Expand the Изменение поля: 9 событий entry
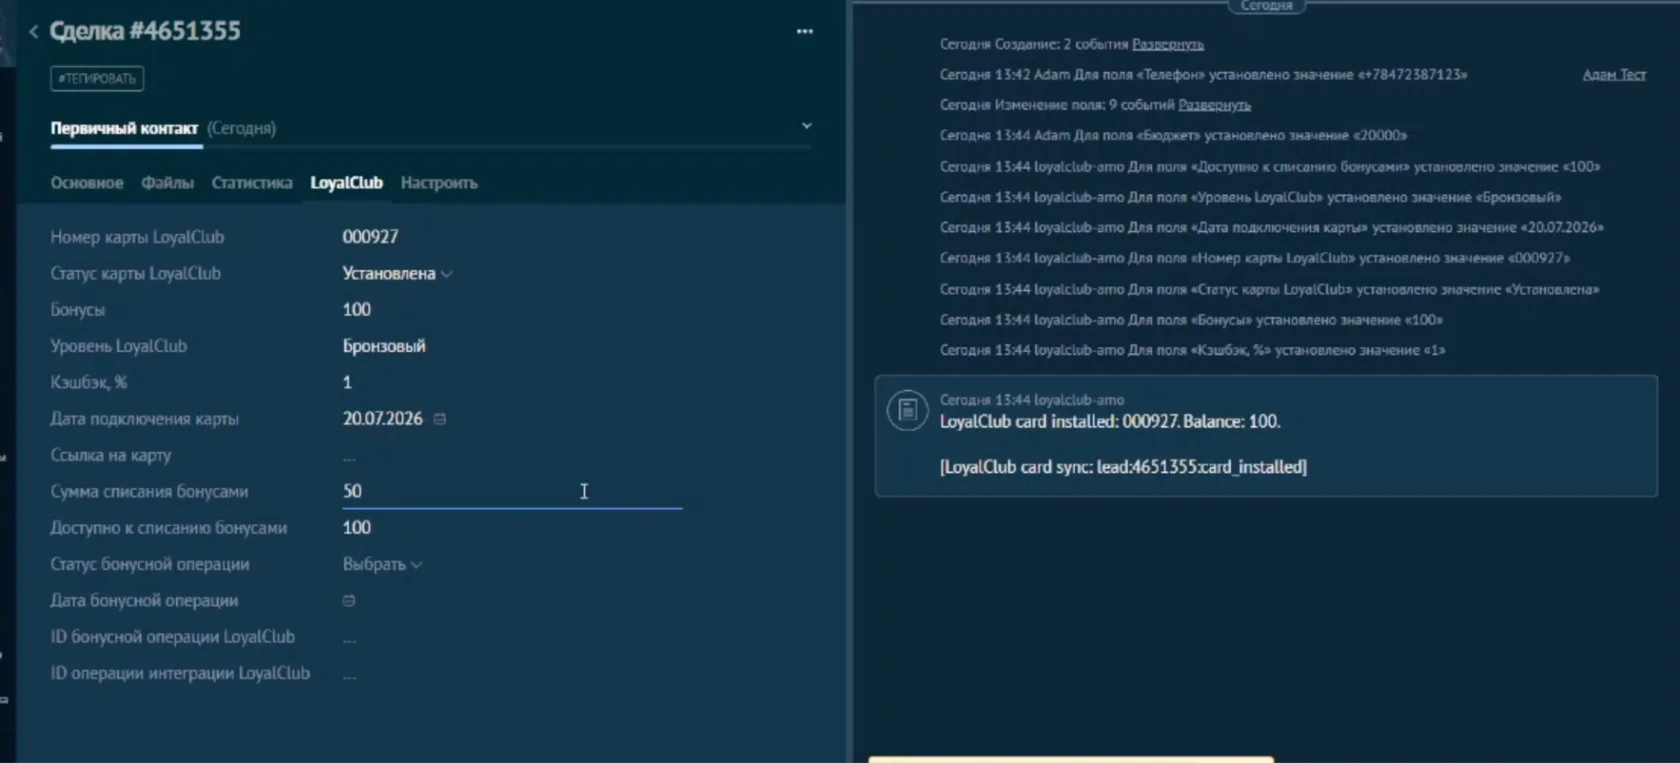The width and height of the screenshot is (1680, 763). click(1214, 105)
